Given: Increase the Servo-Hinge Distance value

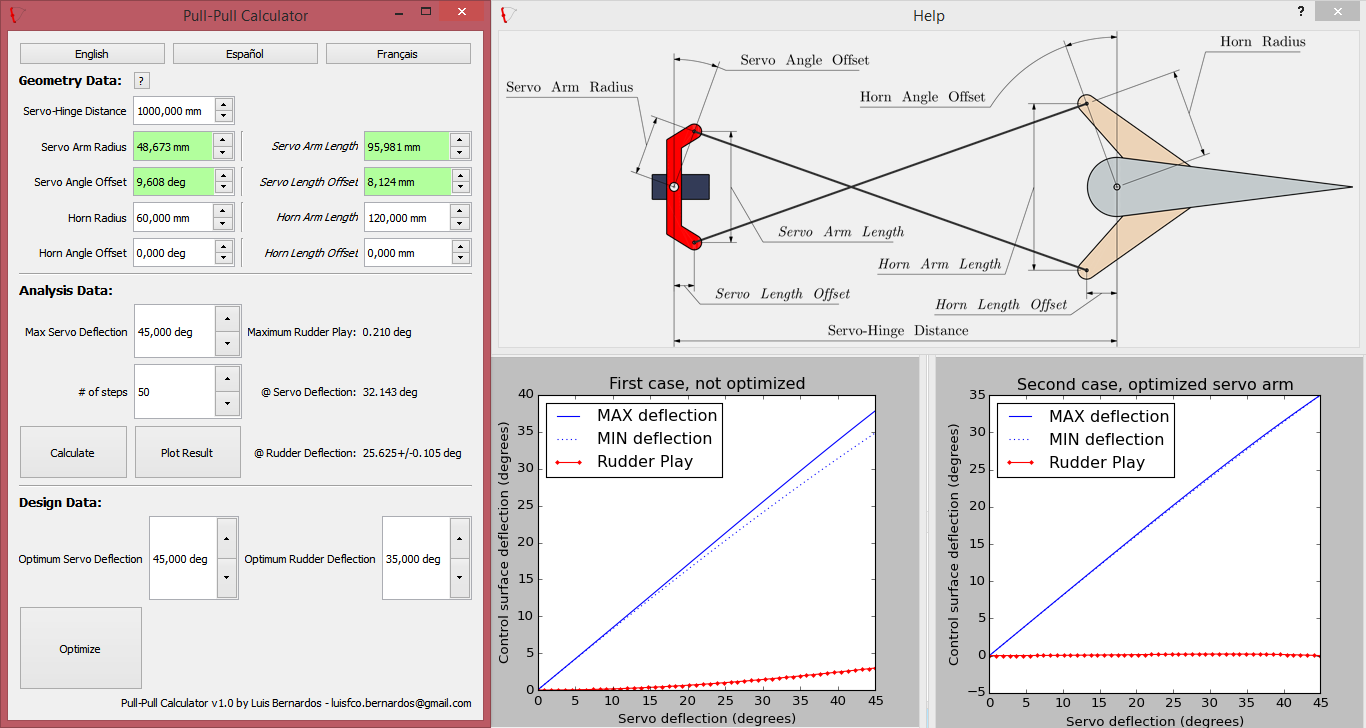Looking at the screenshot, I should 224,104.
